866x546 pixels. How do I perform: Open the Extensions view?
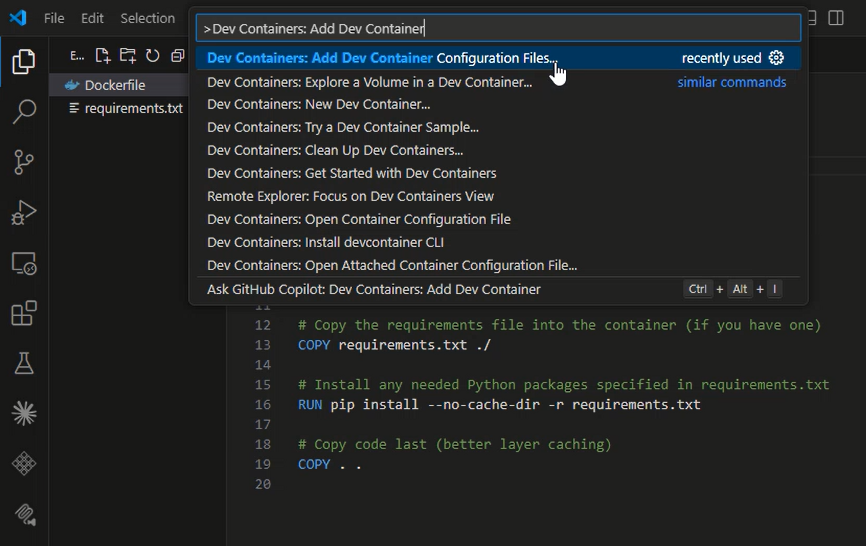[x=24, y=314]
